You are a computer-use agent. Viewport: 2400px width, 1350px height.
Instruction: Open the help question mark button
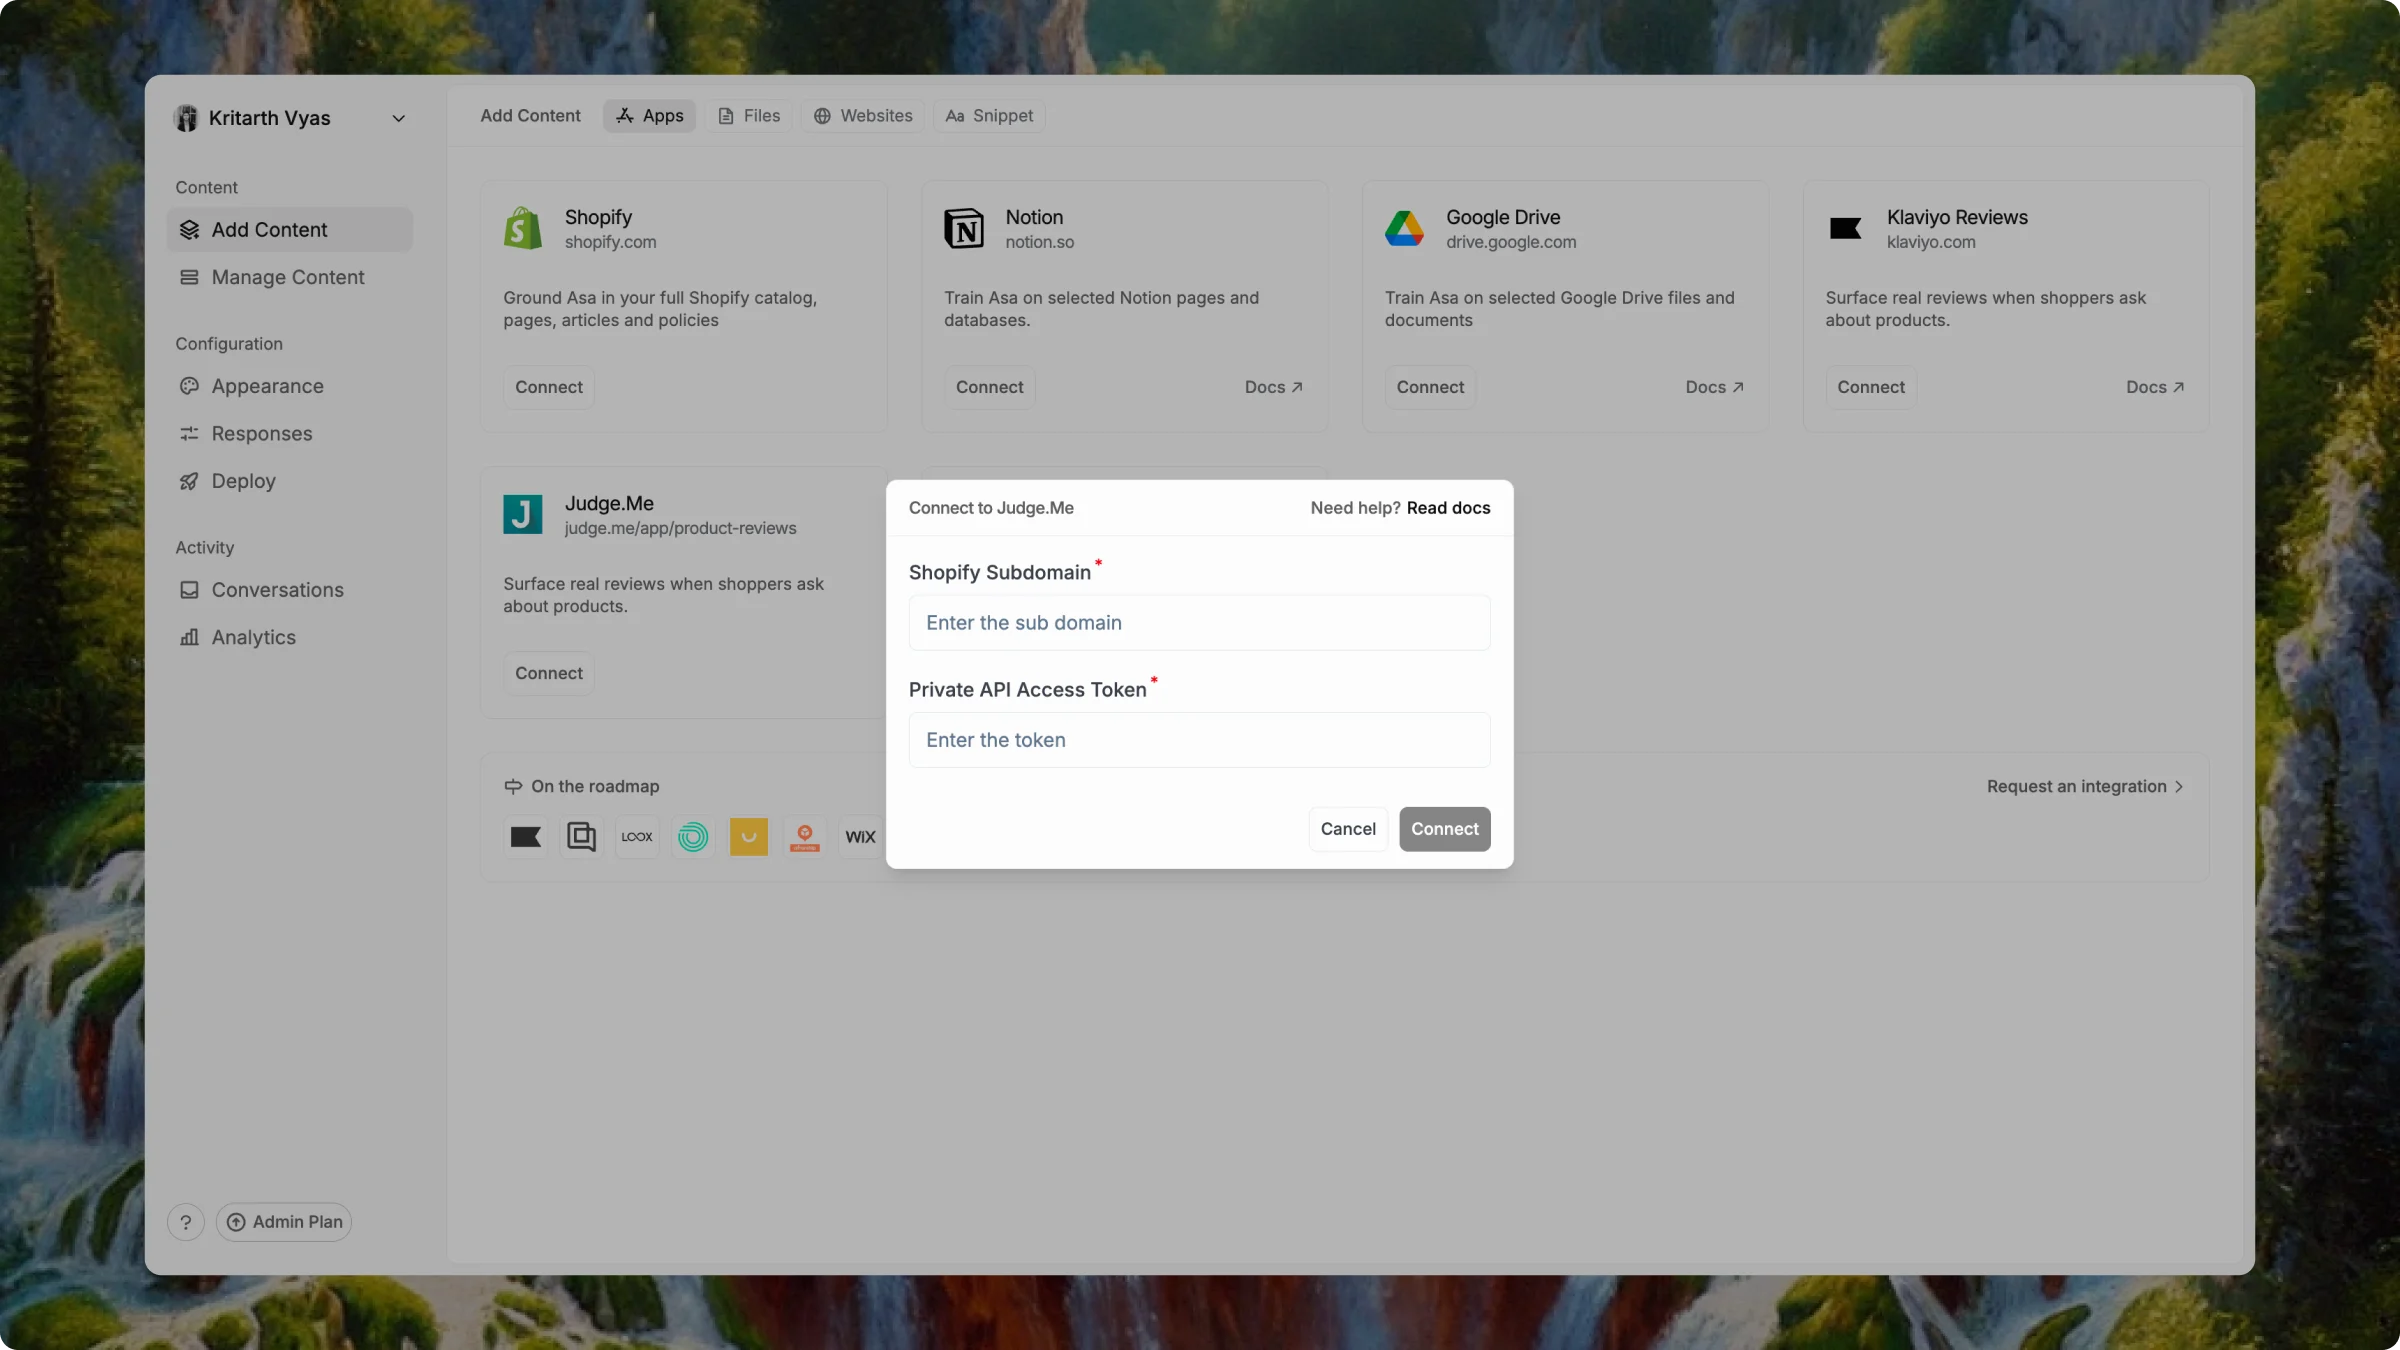click(186, 1222)
